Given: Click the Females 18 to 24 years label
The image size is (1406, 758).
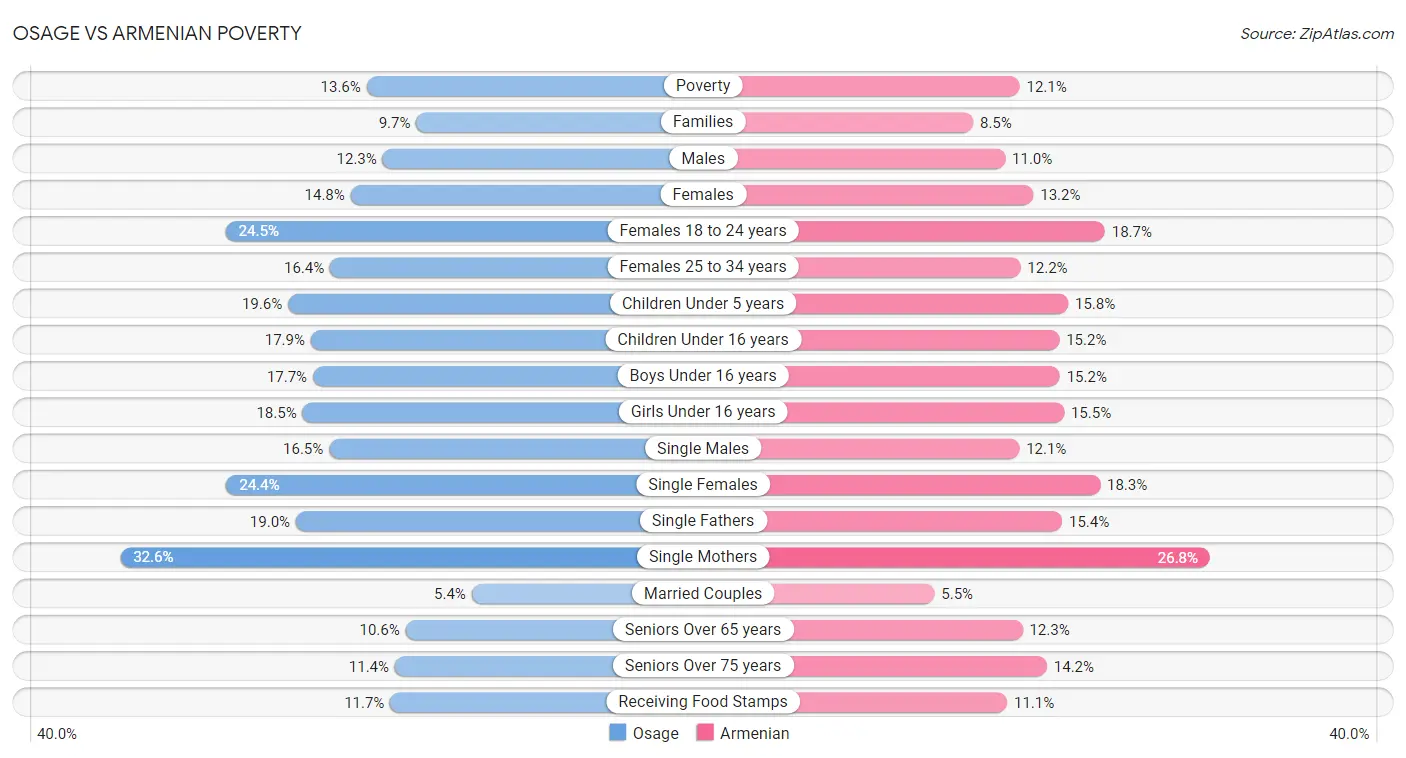Looking at the screenshot, I should [x=703, y=231].
